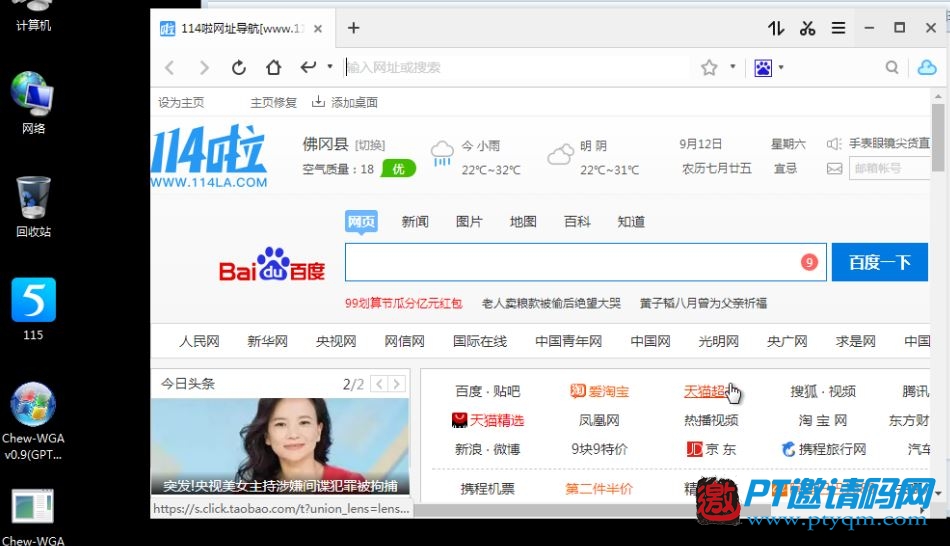
Task: Click the speaker announcement icon
Action: (834, 144)
